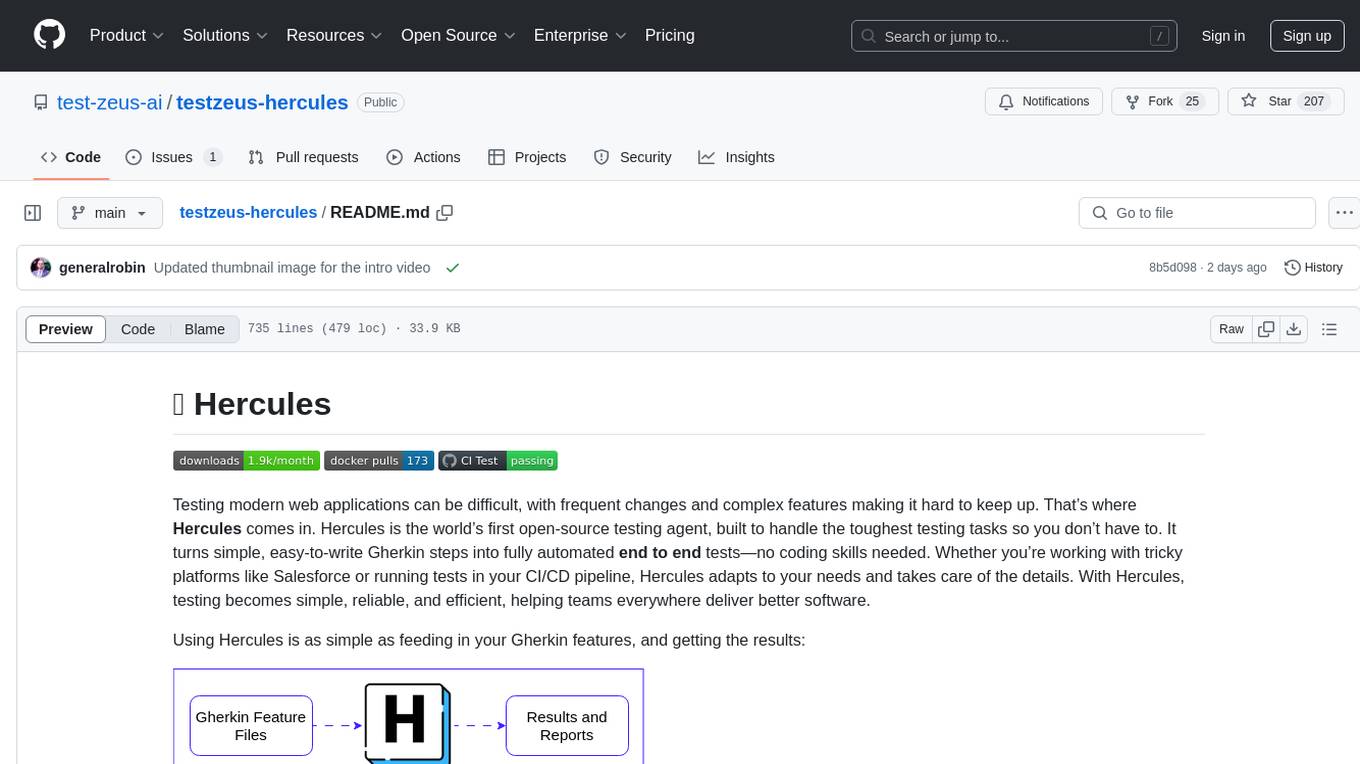Click the Results and Reports diagram box
Viewport: 1360px width, 764px height.
point(567,726)
